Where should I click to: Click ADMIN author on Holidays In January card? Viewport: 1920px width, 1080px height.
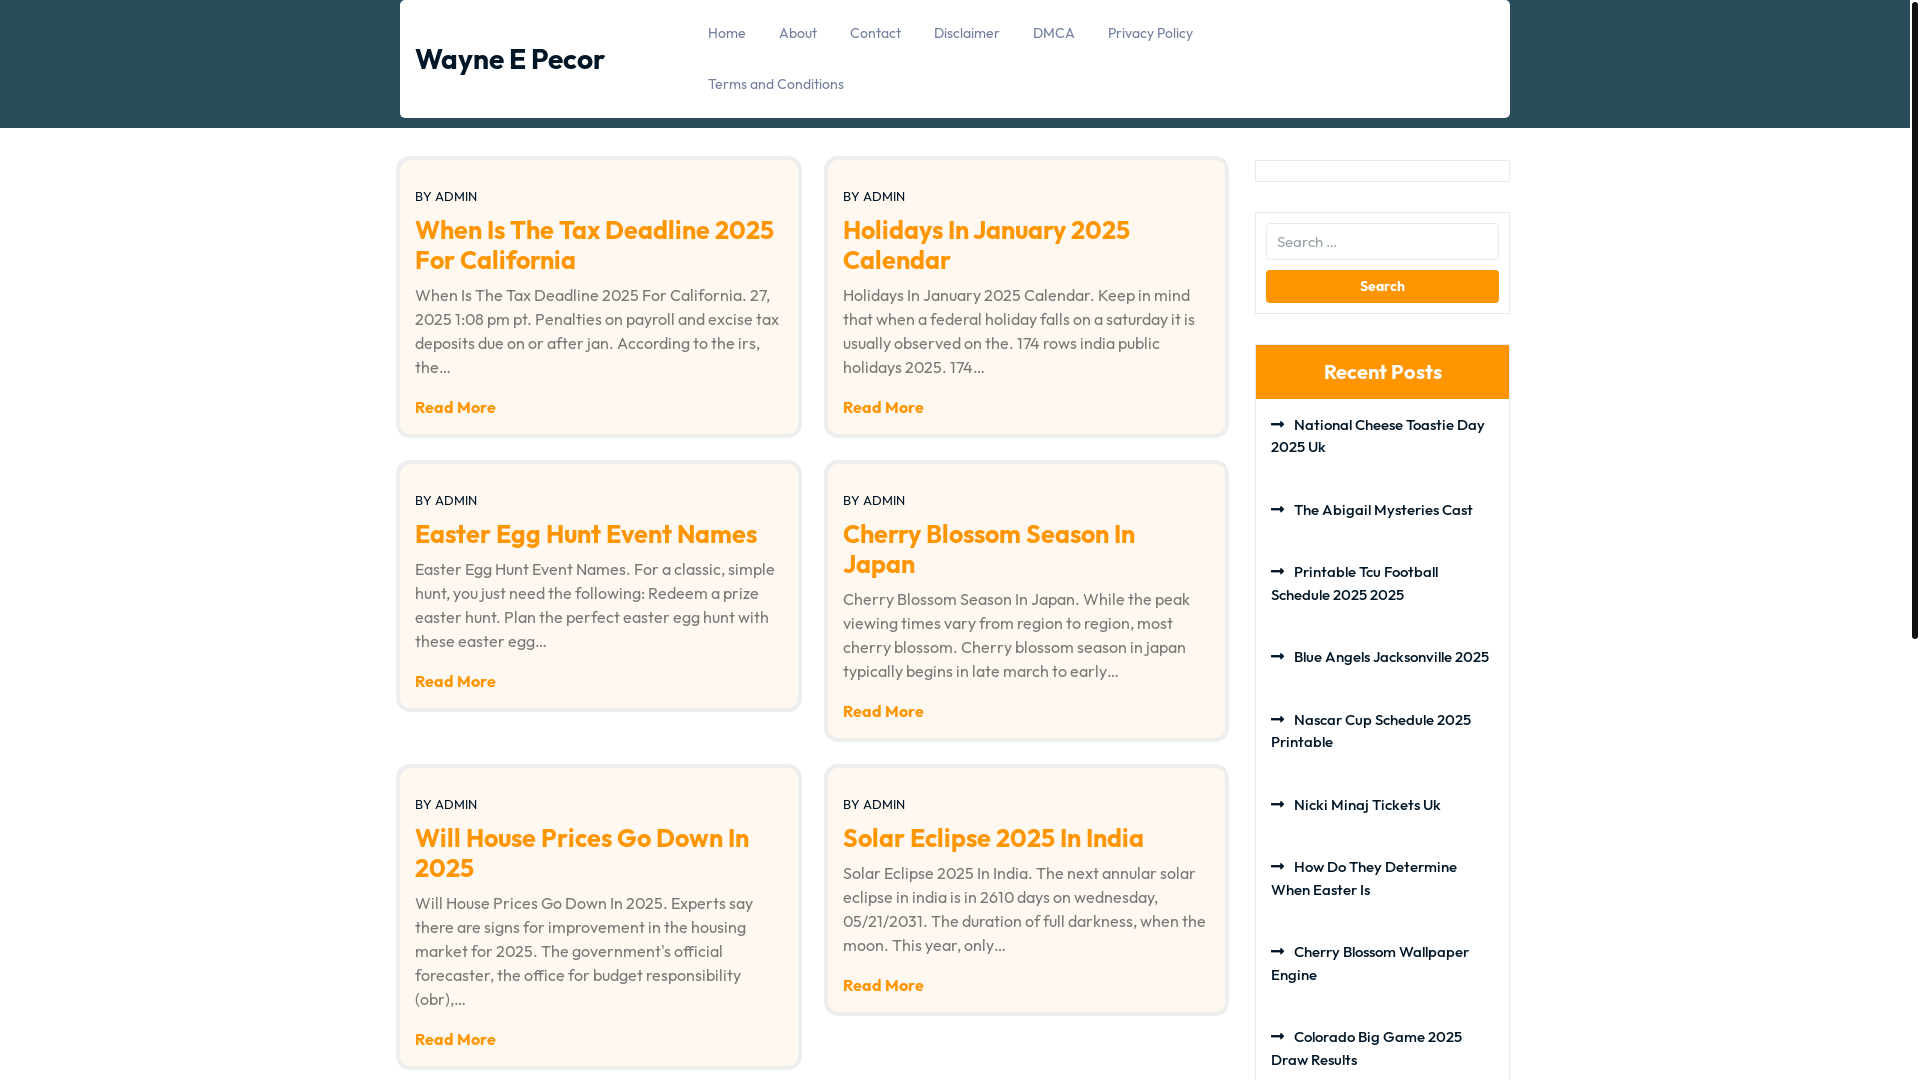tap(884, 196)
